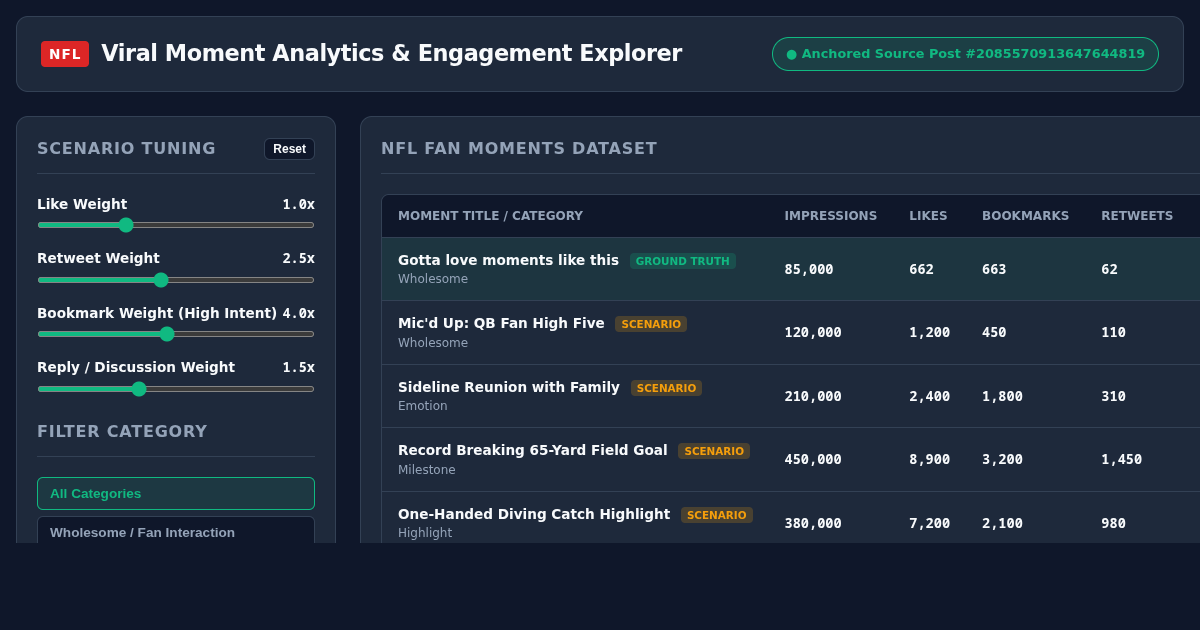Image resolution: width=1200 pixels, height=630 pixels.
Task: Click the 450,000 impressions cell
Action: pos(813,459)
